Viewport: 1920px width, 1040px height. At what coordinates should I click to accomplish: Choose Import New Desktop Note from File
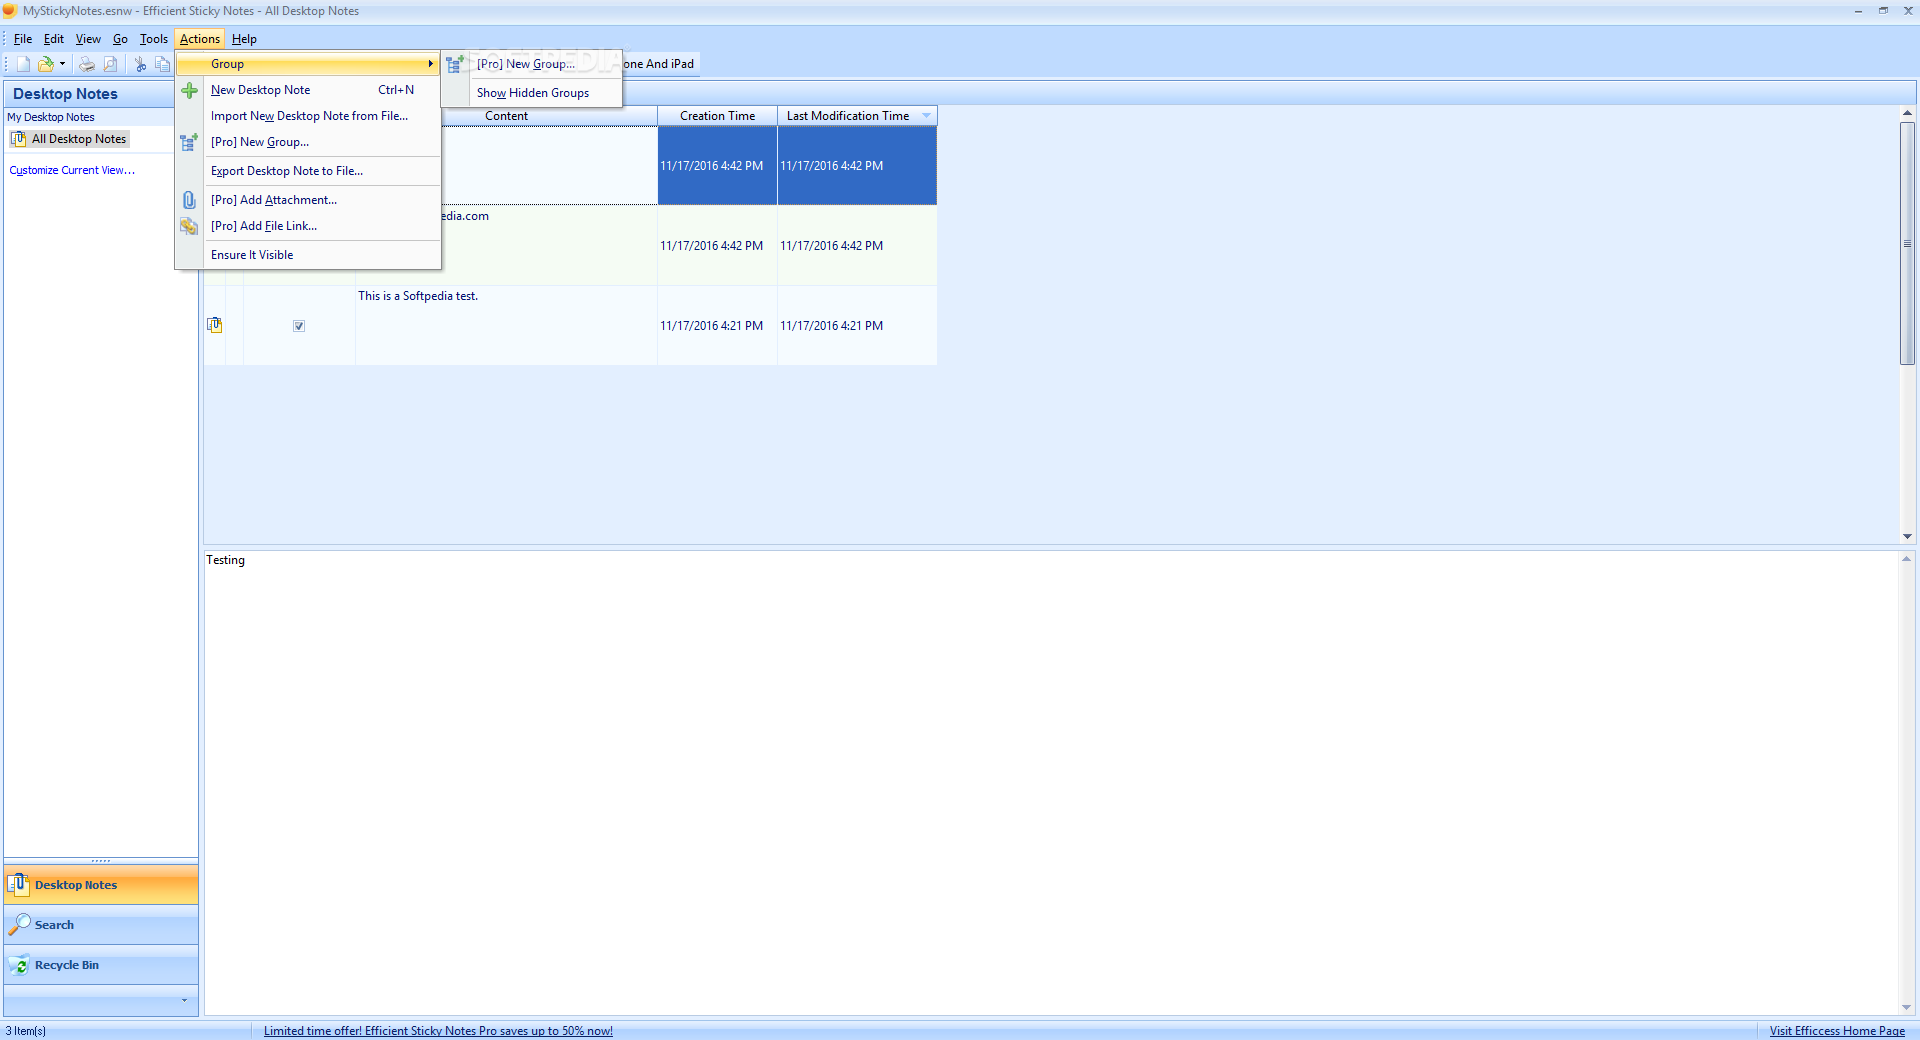(x=308, y=116)
